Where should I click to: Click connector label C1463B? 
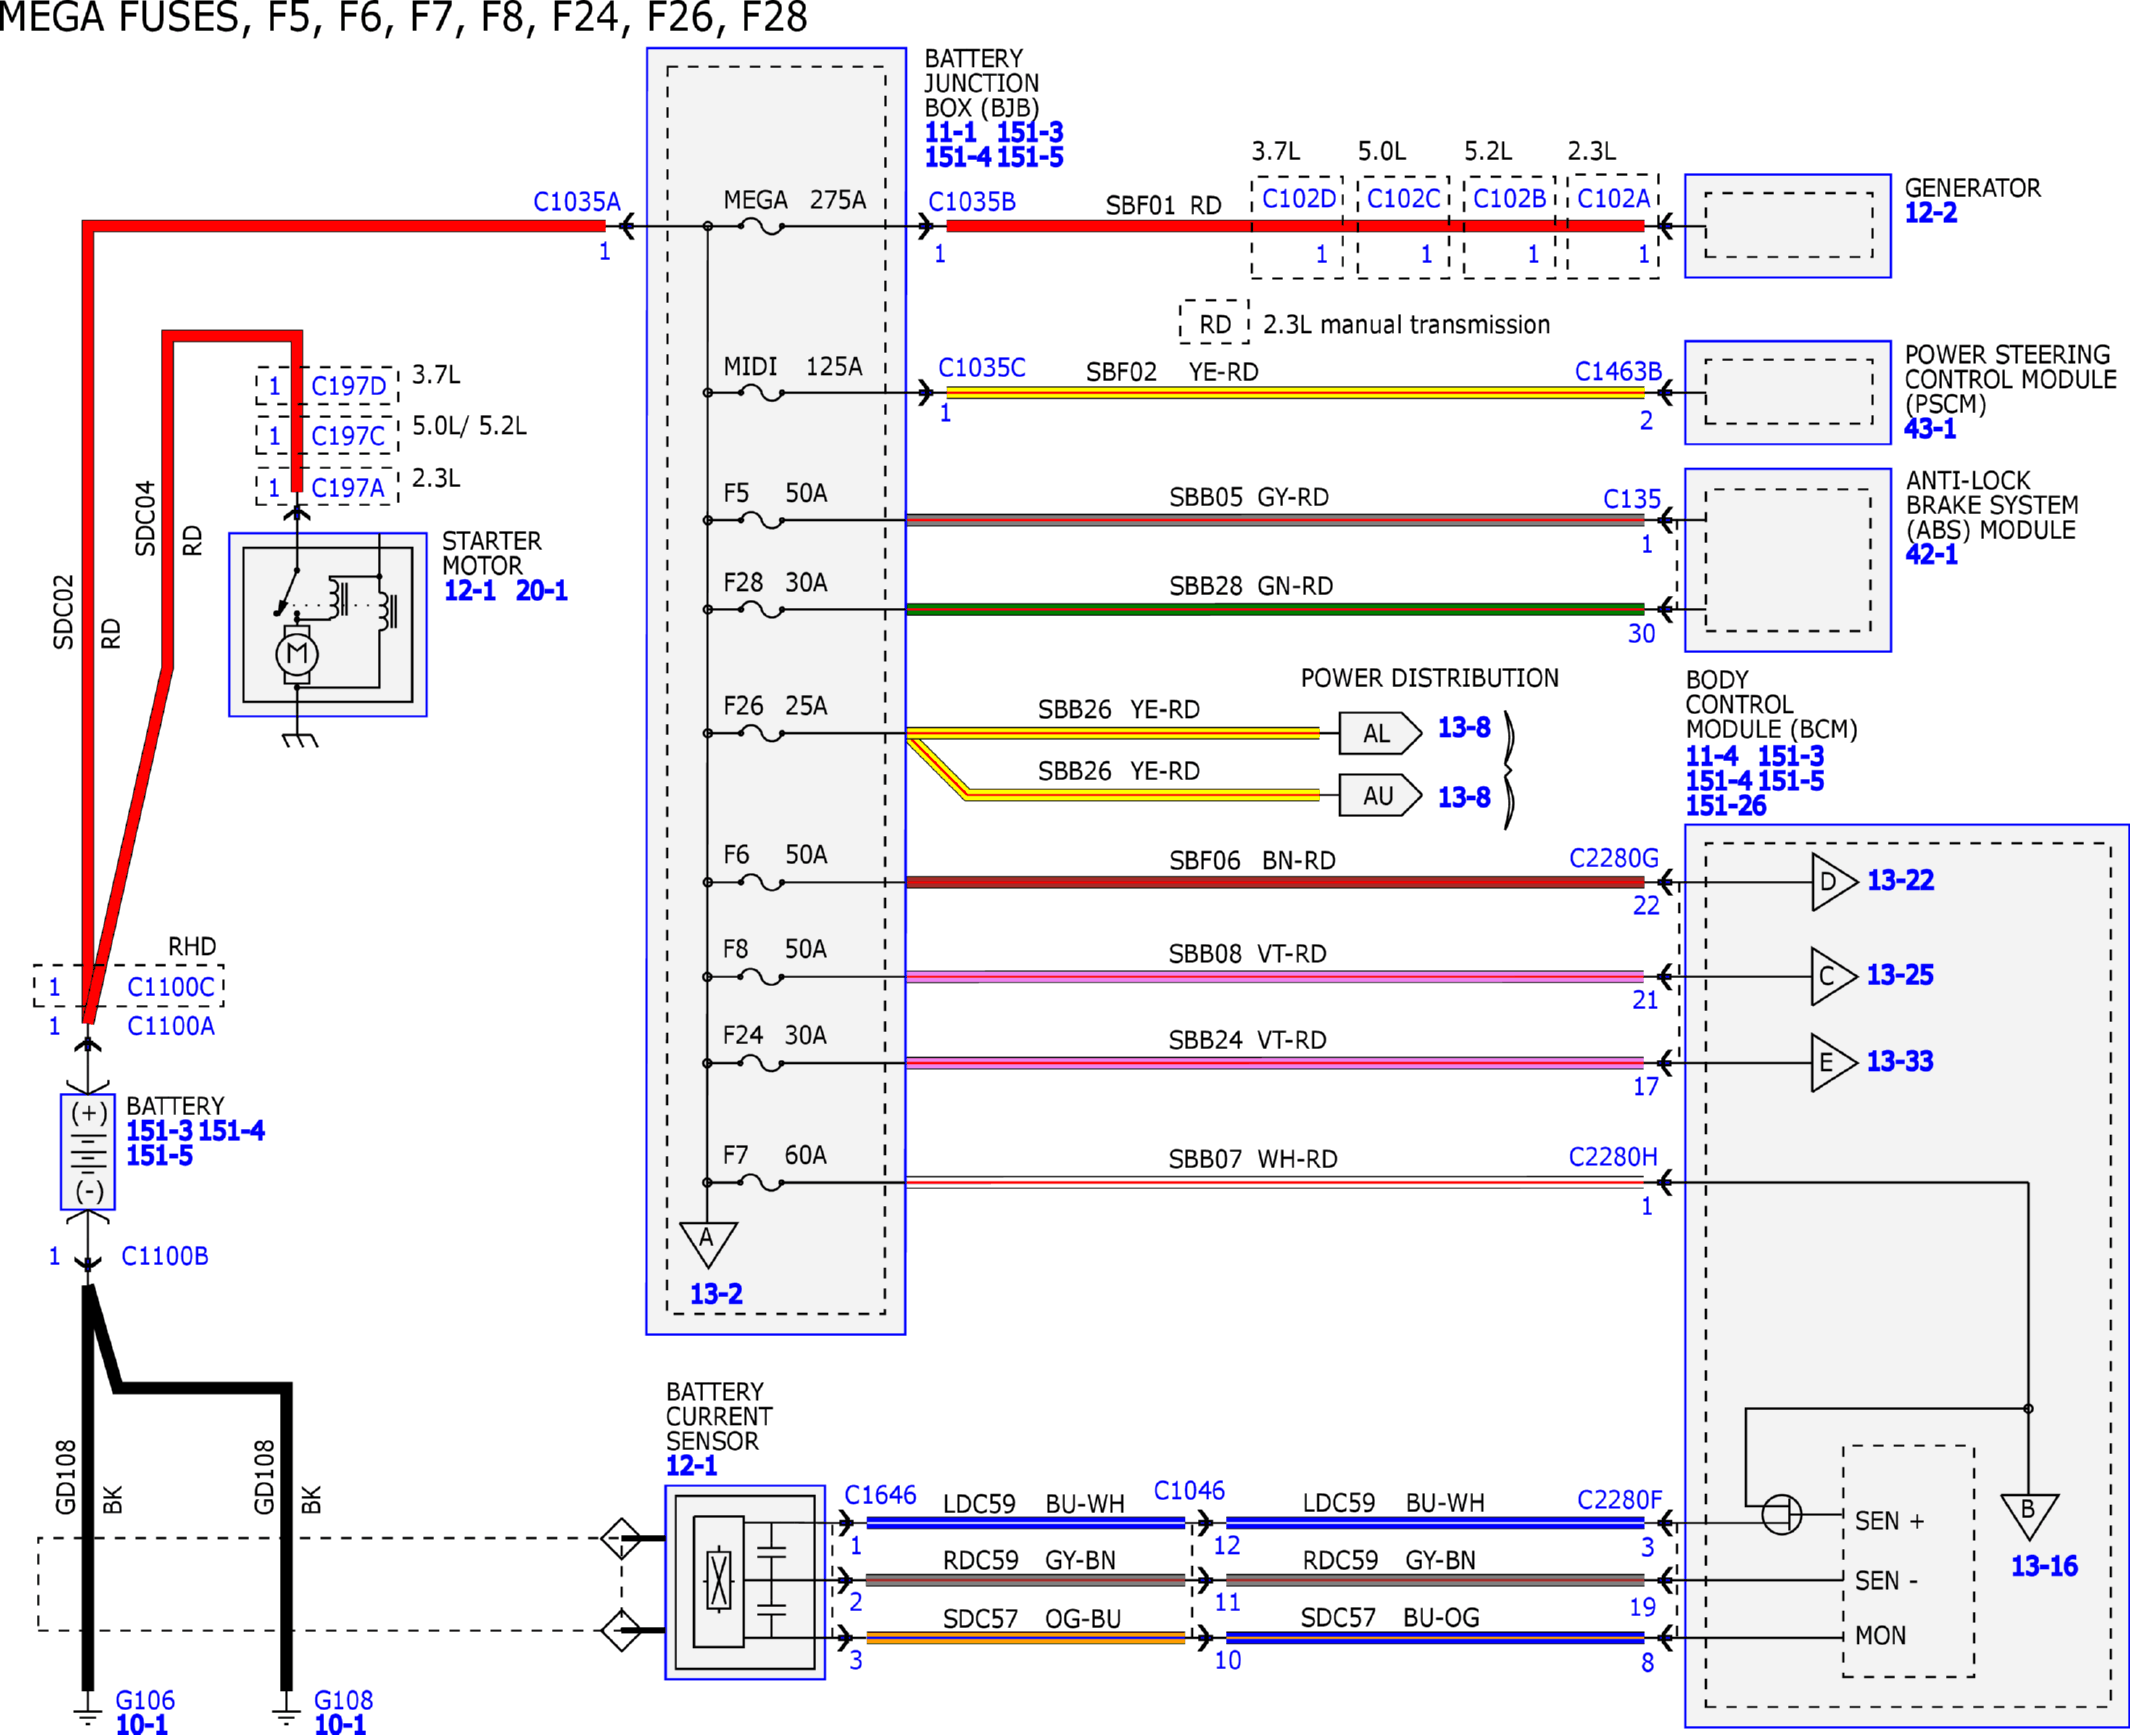click(x=1618, y=372)
